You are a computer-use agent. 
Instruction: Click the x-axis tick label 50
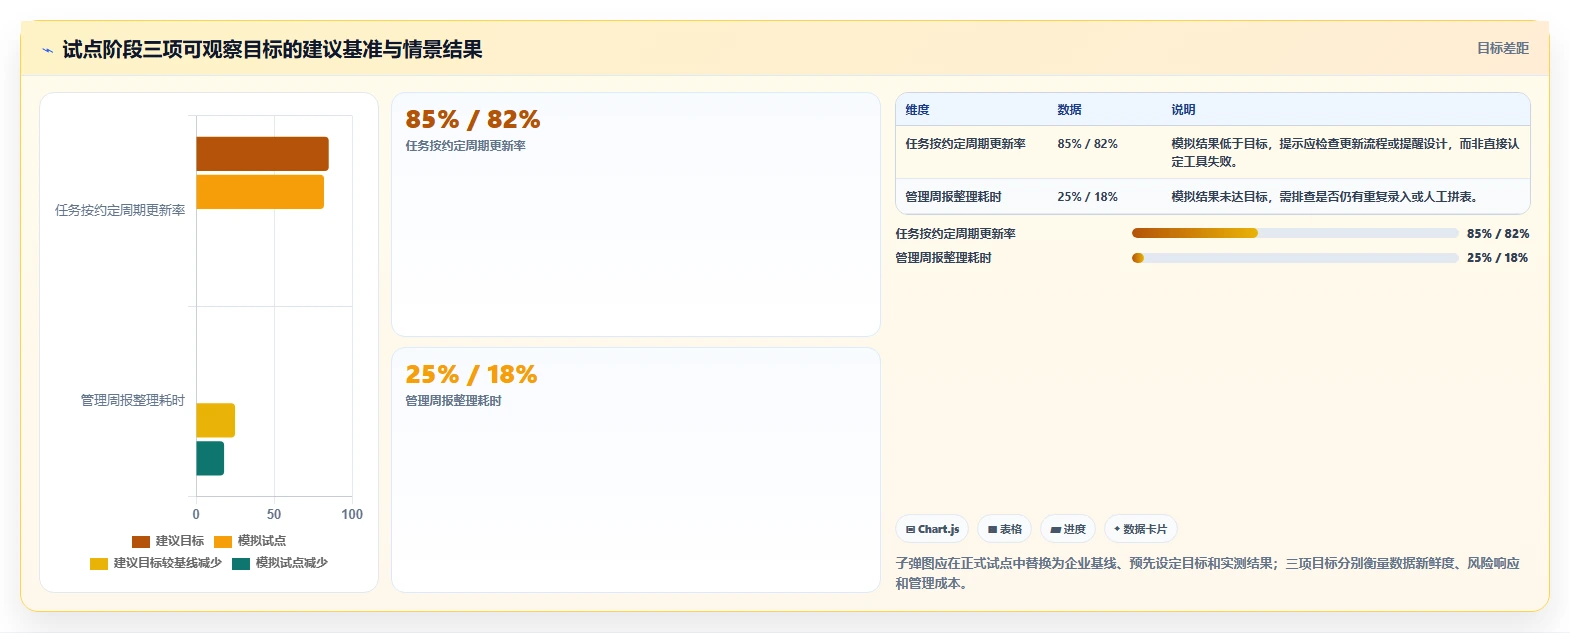274,514
